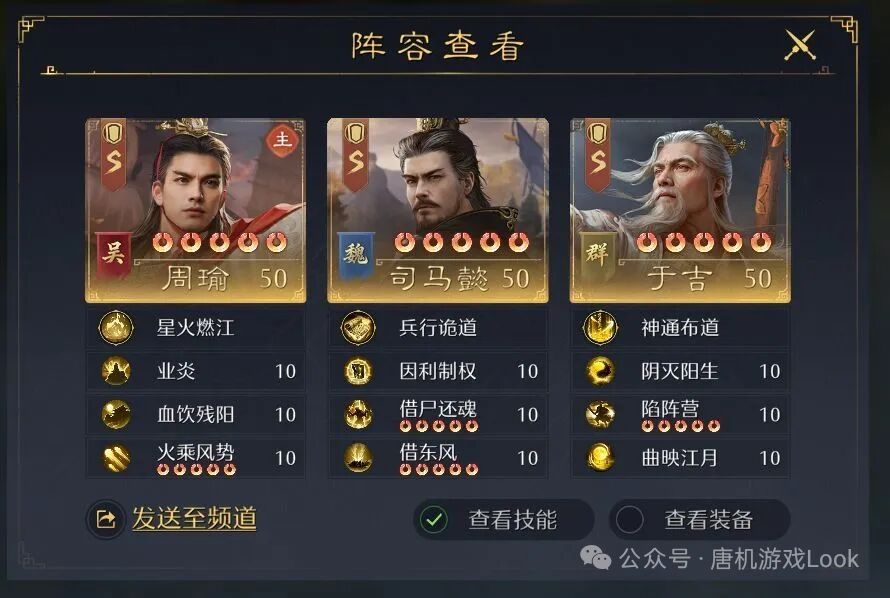The image size is (890, 598).
Task: Close the 阵容查看 panel with crossed swords
Action: coord(800,45)
